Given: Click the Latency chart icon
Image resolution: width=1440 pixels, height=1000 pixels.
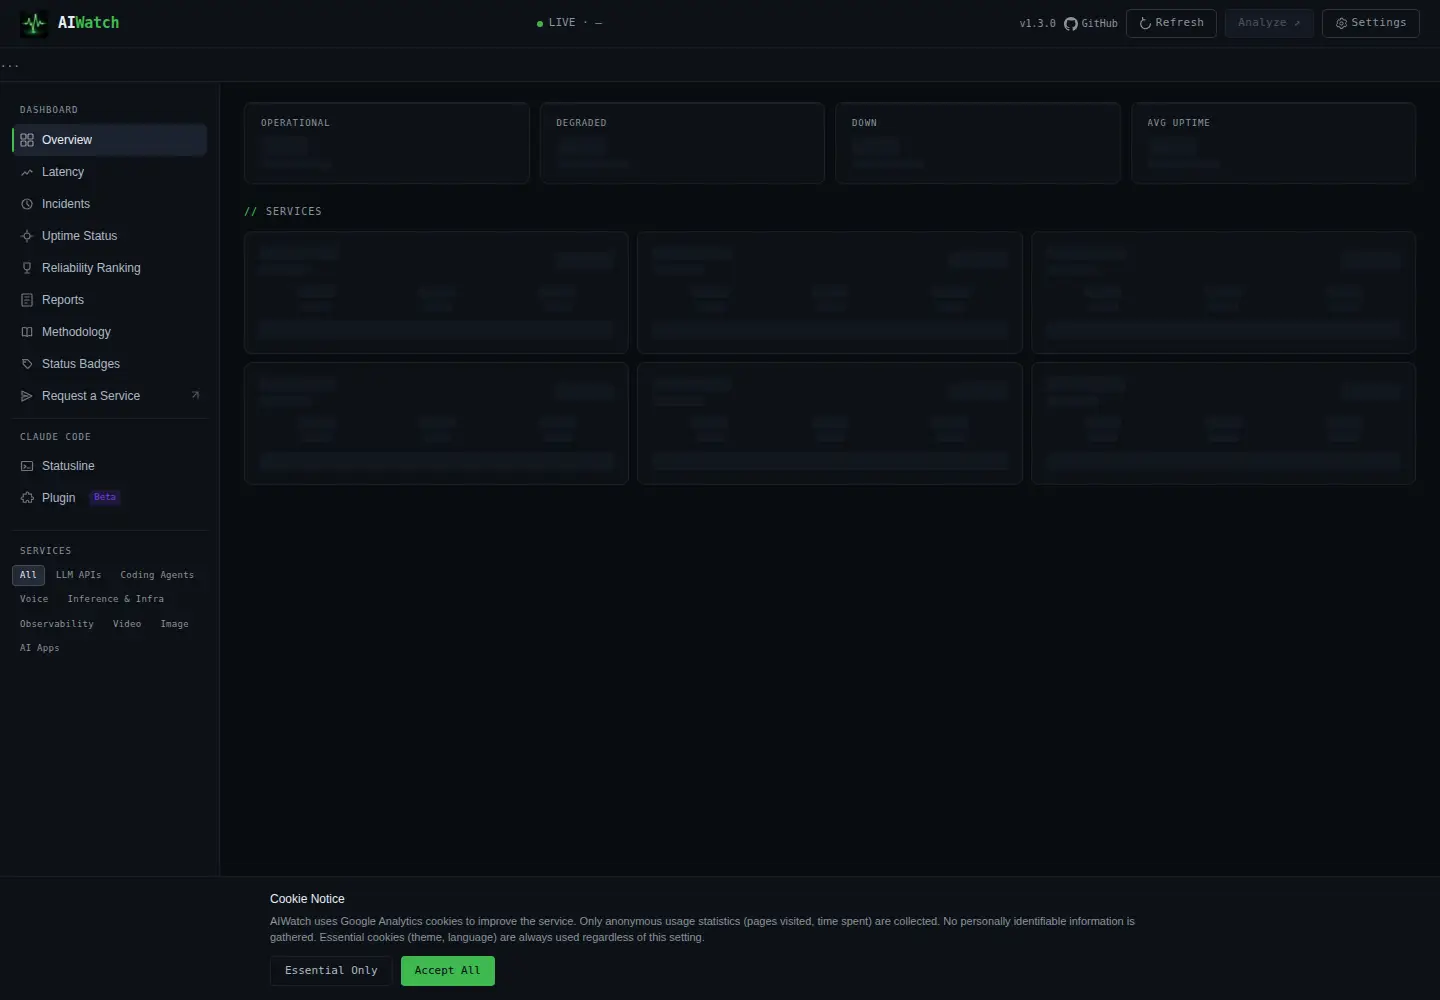Looking at the screenshot, I should tap(27, 172).
